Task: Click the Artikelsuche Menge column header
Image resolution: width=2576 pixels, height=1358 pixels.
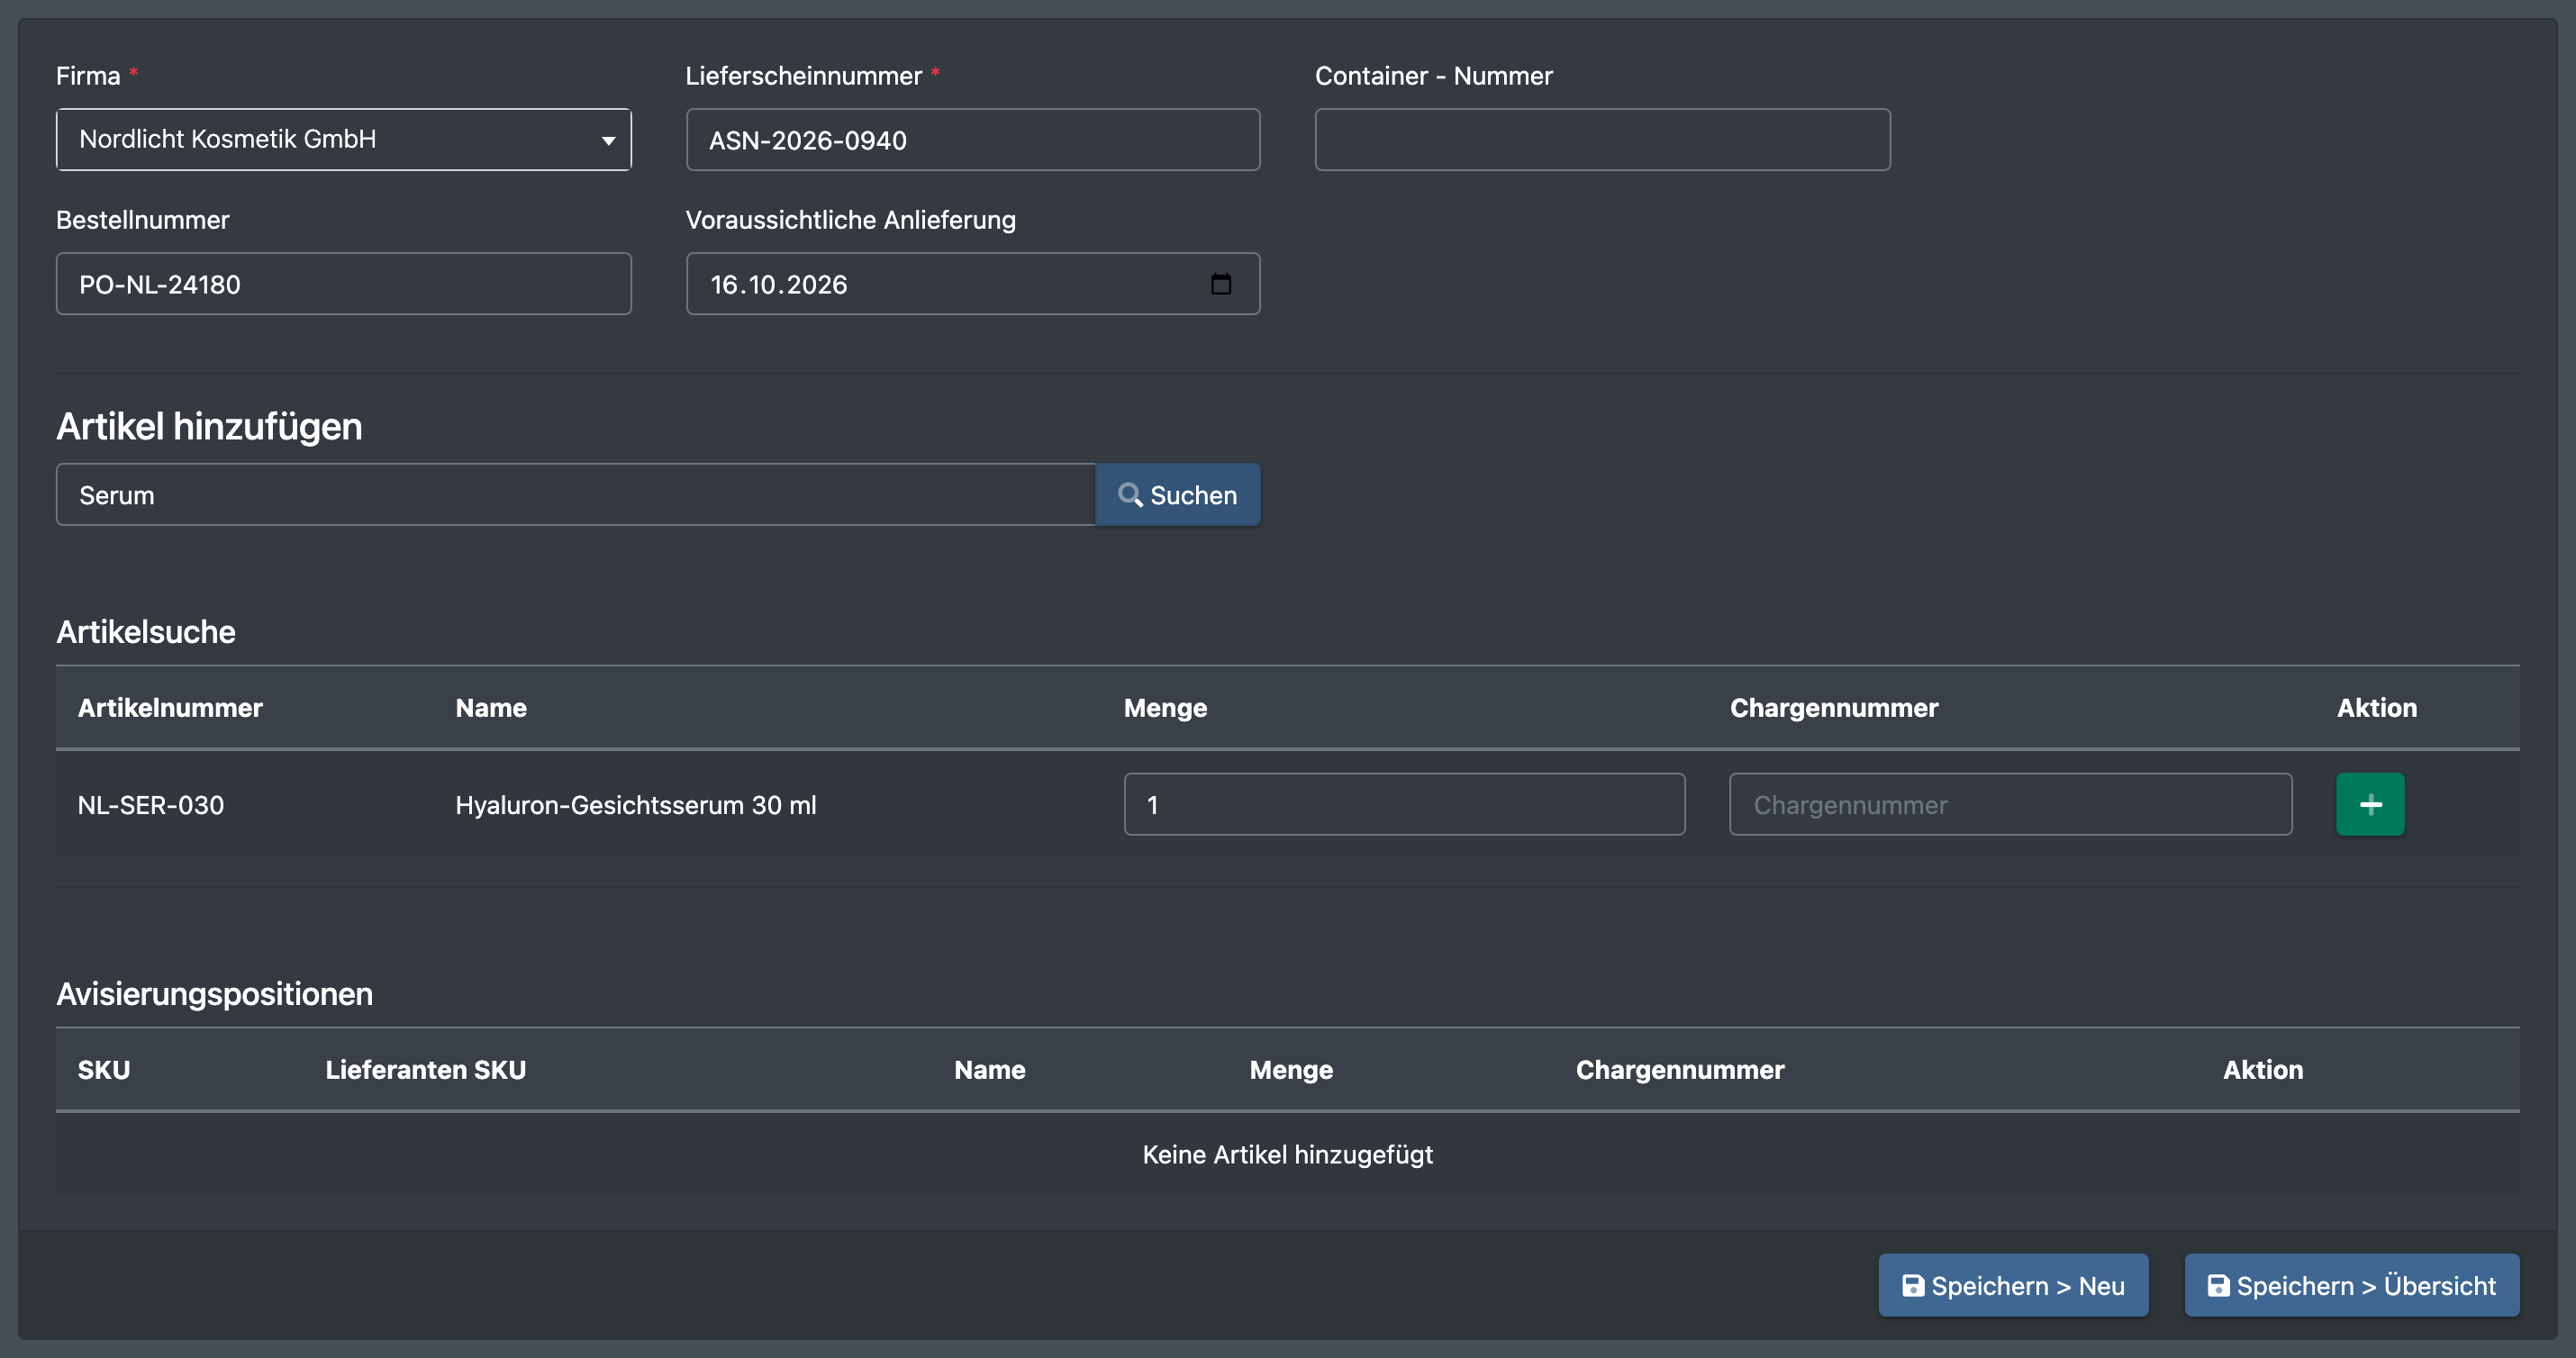Action: pyautogui.click(x=1165, y=708)
